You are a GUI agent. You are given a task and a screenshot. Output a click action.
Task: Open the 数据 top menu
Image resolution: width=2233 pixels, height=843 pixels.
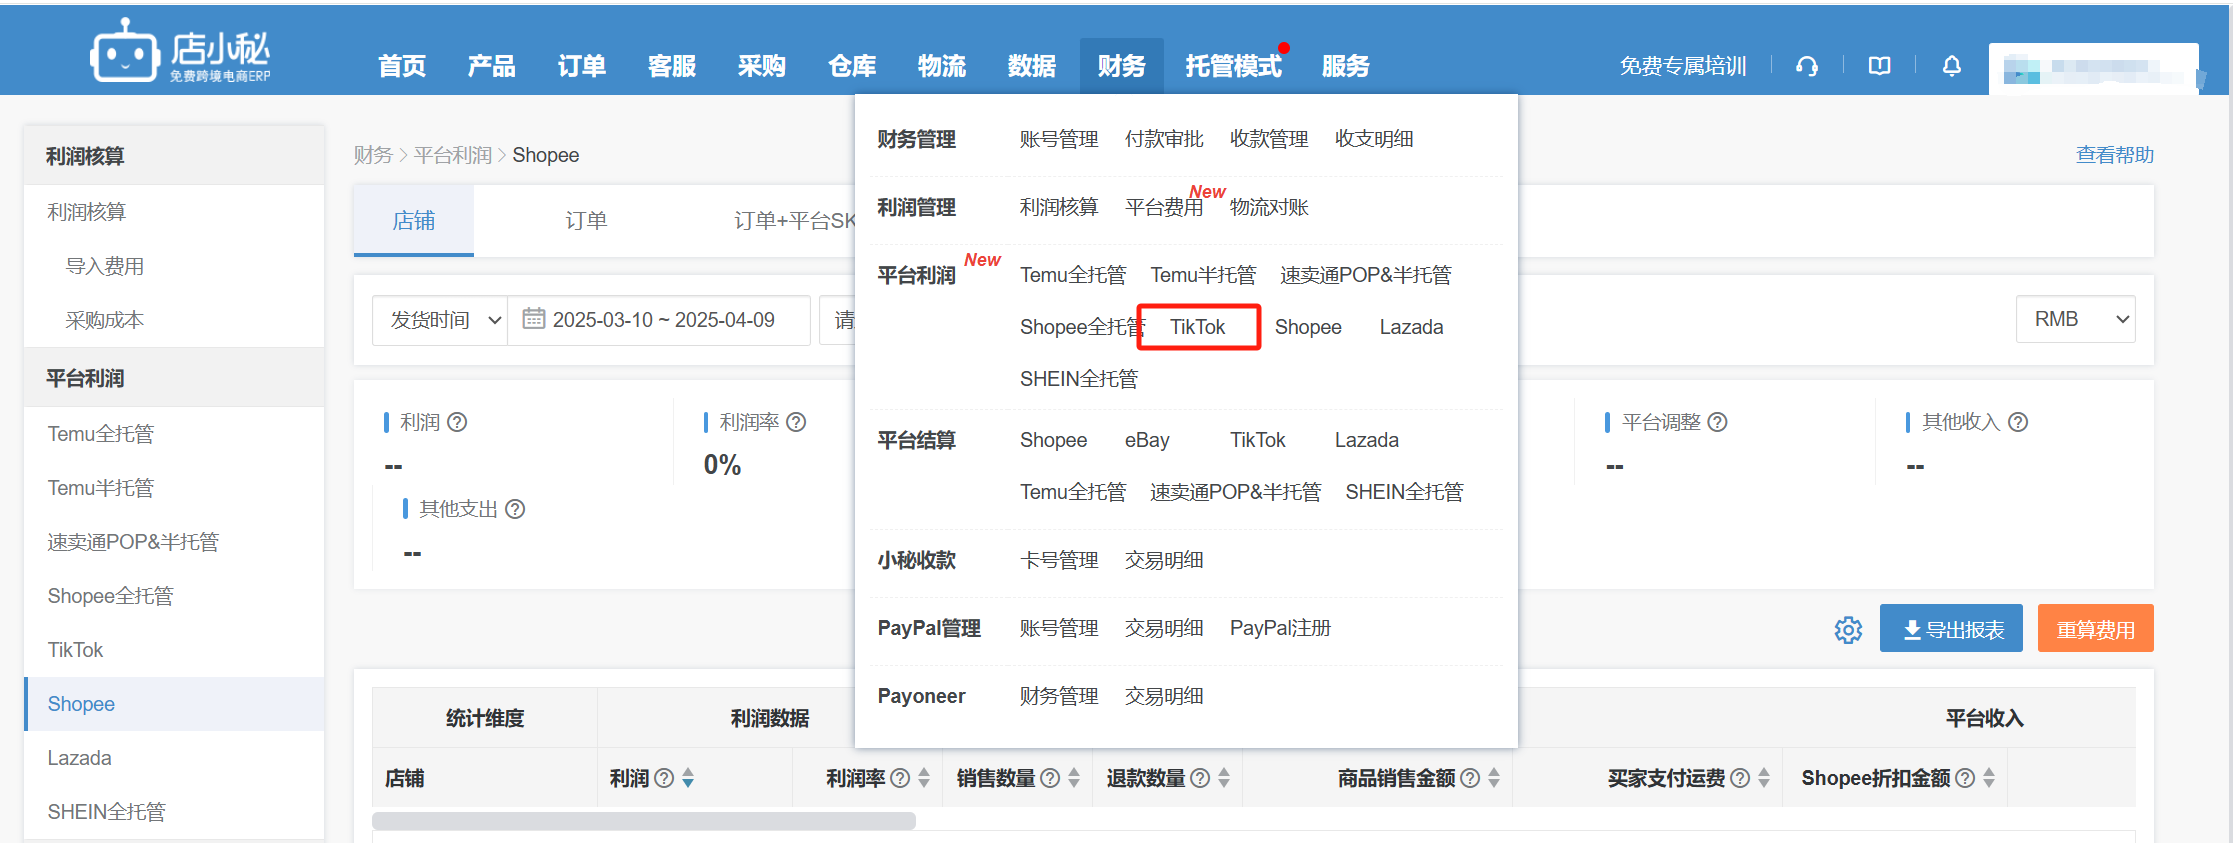click(1032, 66)
